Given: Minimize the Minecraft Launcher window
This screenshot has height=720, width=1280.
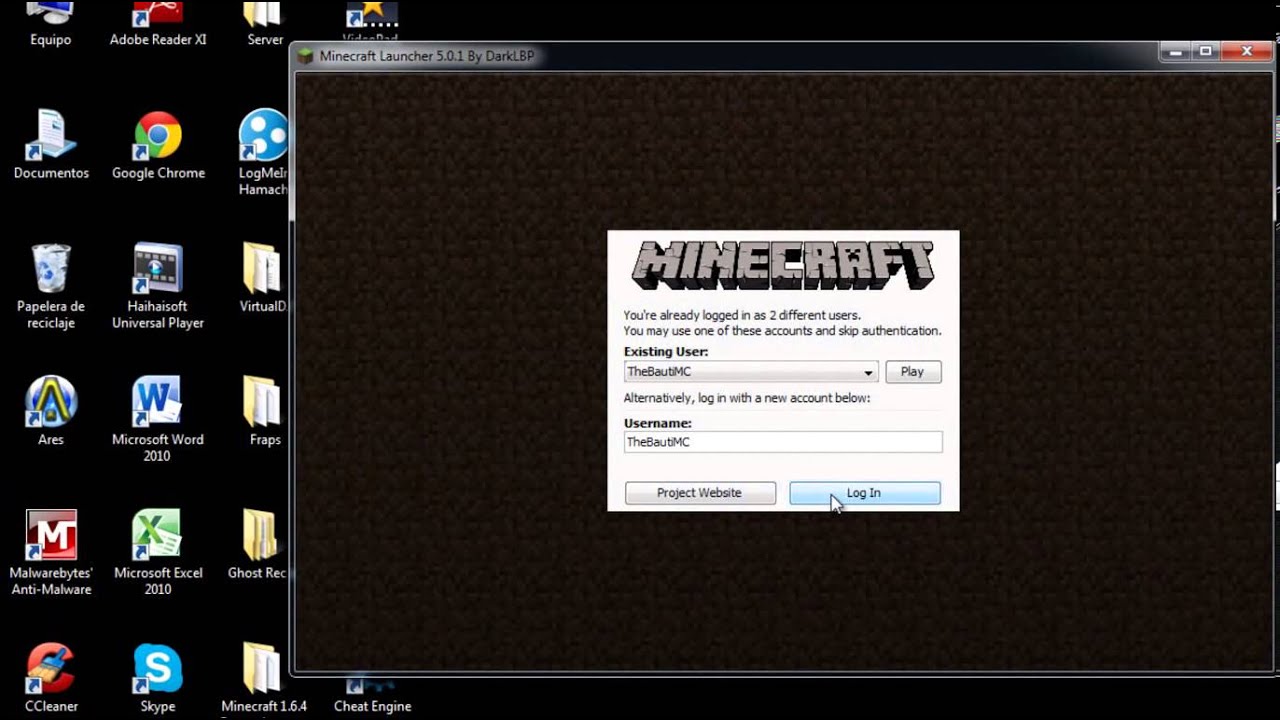Looking at the screenshot, I should point(1176,51).
